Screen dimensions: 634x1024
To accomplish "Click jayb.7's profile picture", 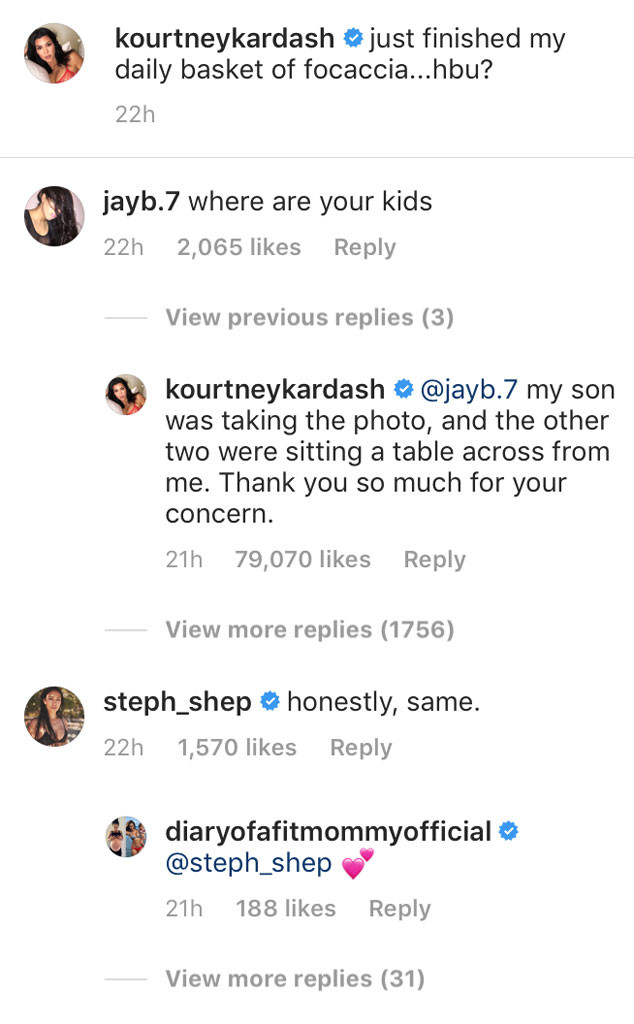I will point(54,216).
